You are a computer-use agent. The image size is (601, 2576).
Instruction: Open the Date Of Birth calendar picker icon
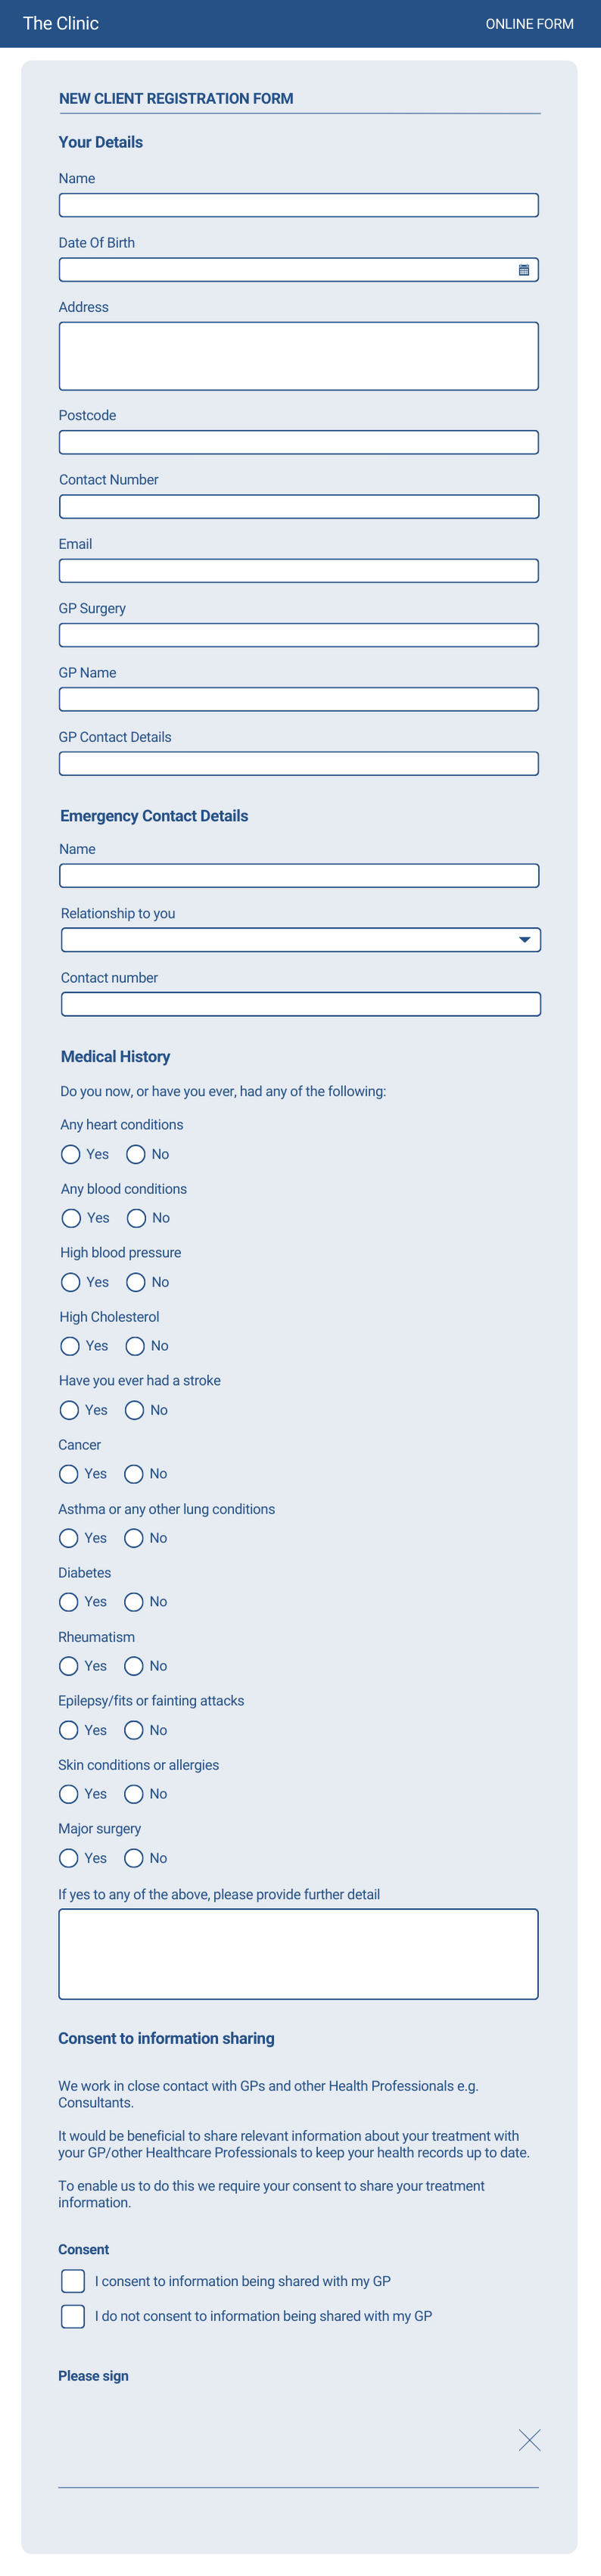click(x=523, y=270)
